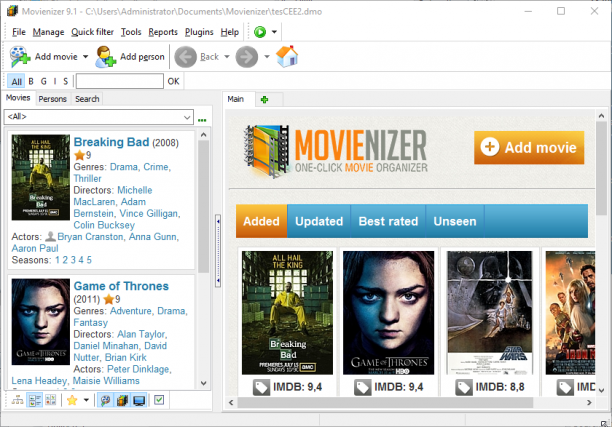Select the All alphabet filter

tap(16, 82)
